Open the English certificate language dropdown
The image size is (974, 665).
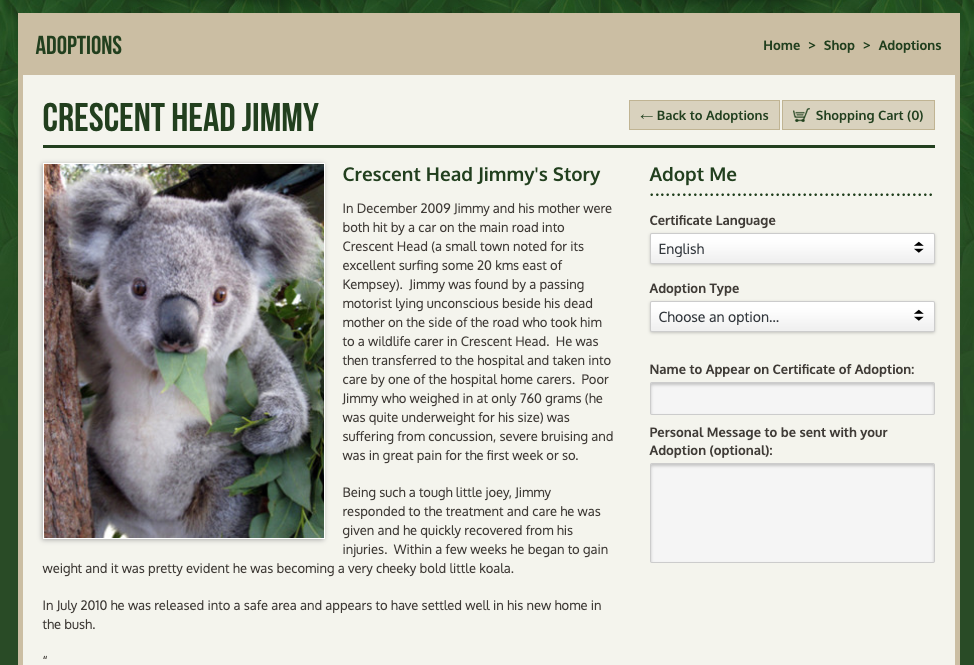[791, 248]
